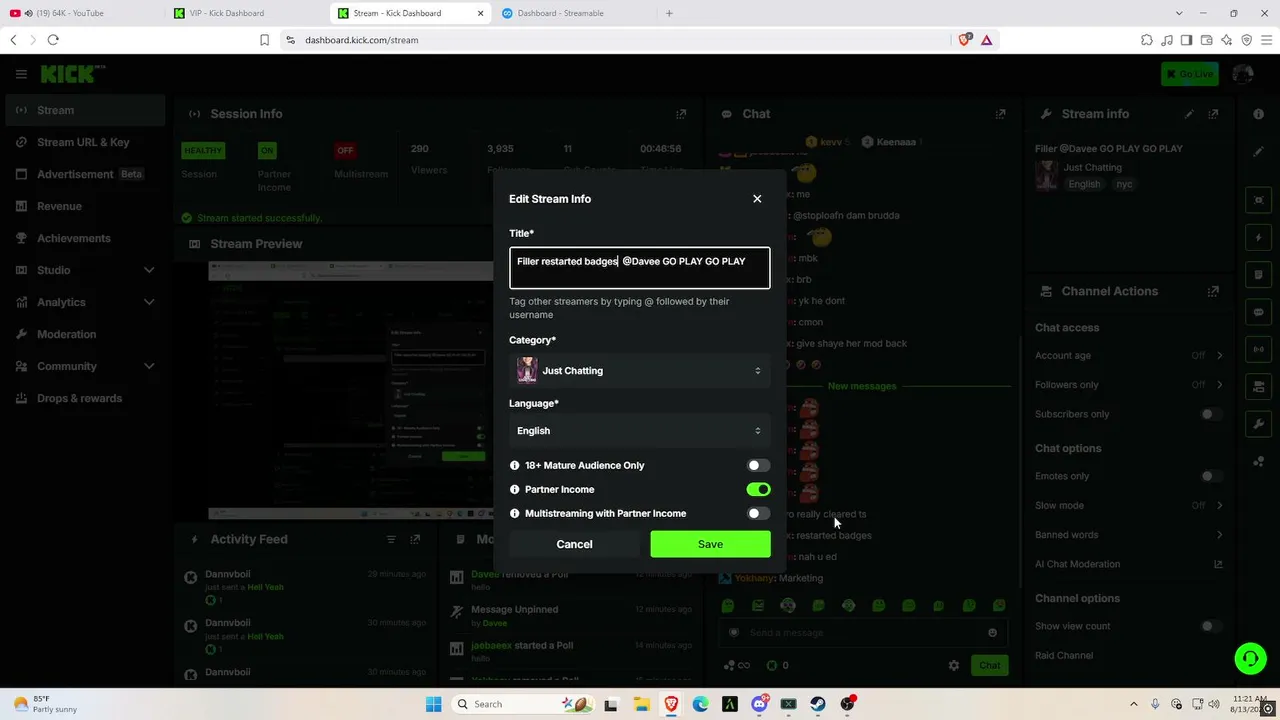The height and width of the screenshot is (720, 1280).
Task: Enable Multistreaming with Partner Income switch
Action: 758,513
